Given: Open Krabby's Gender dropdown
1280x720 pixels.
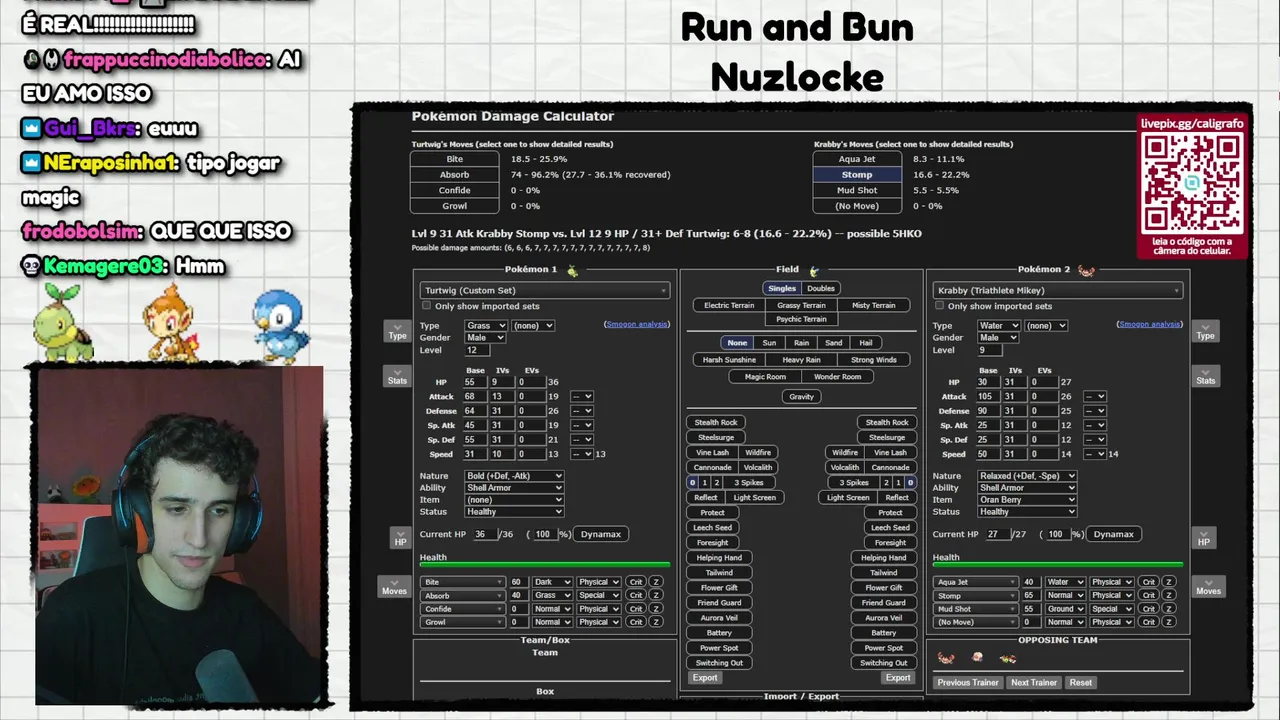Looking at the screenshot, I should 999,338.
